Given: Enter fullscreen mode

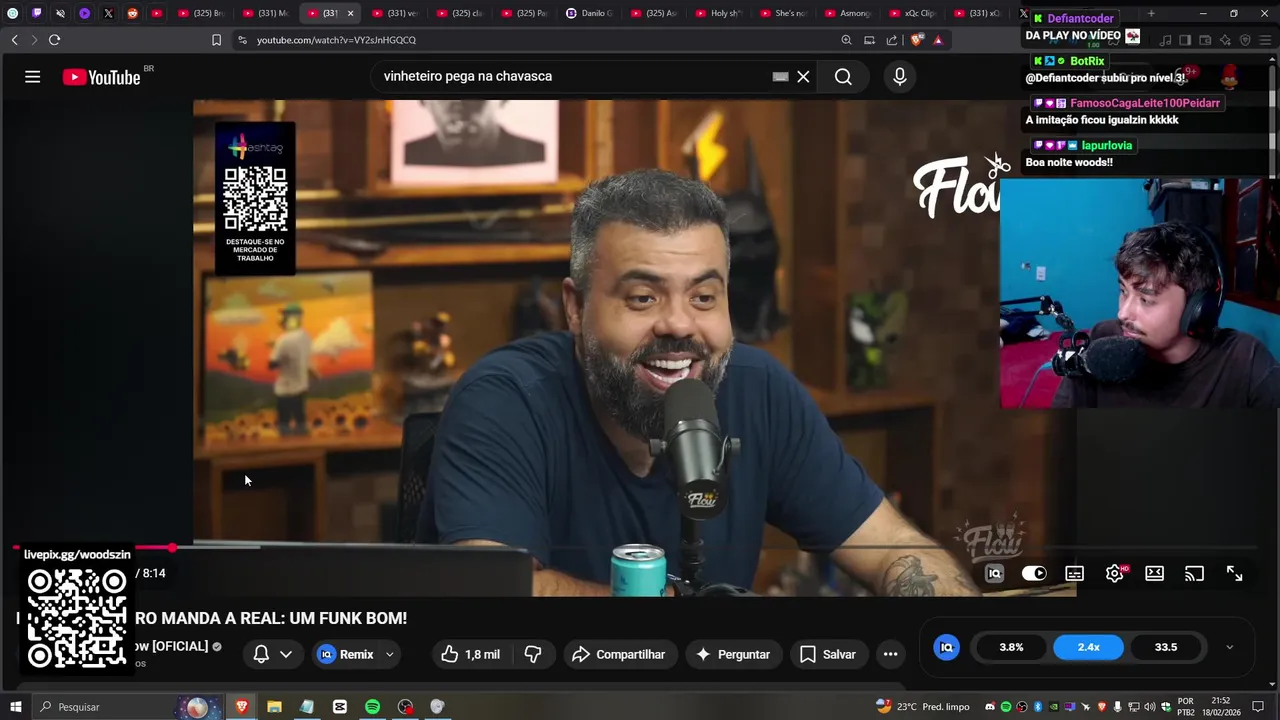Looking at the screenshot, I should [x=1234, y=573].
